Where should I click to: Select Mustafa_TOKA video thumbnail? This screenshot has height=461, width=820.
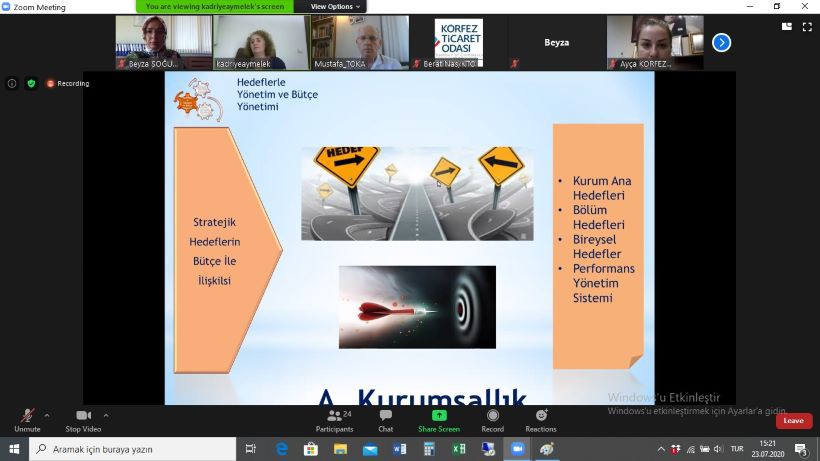(x=360, y=42)
